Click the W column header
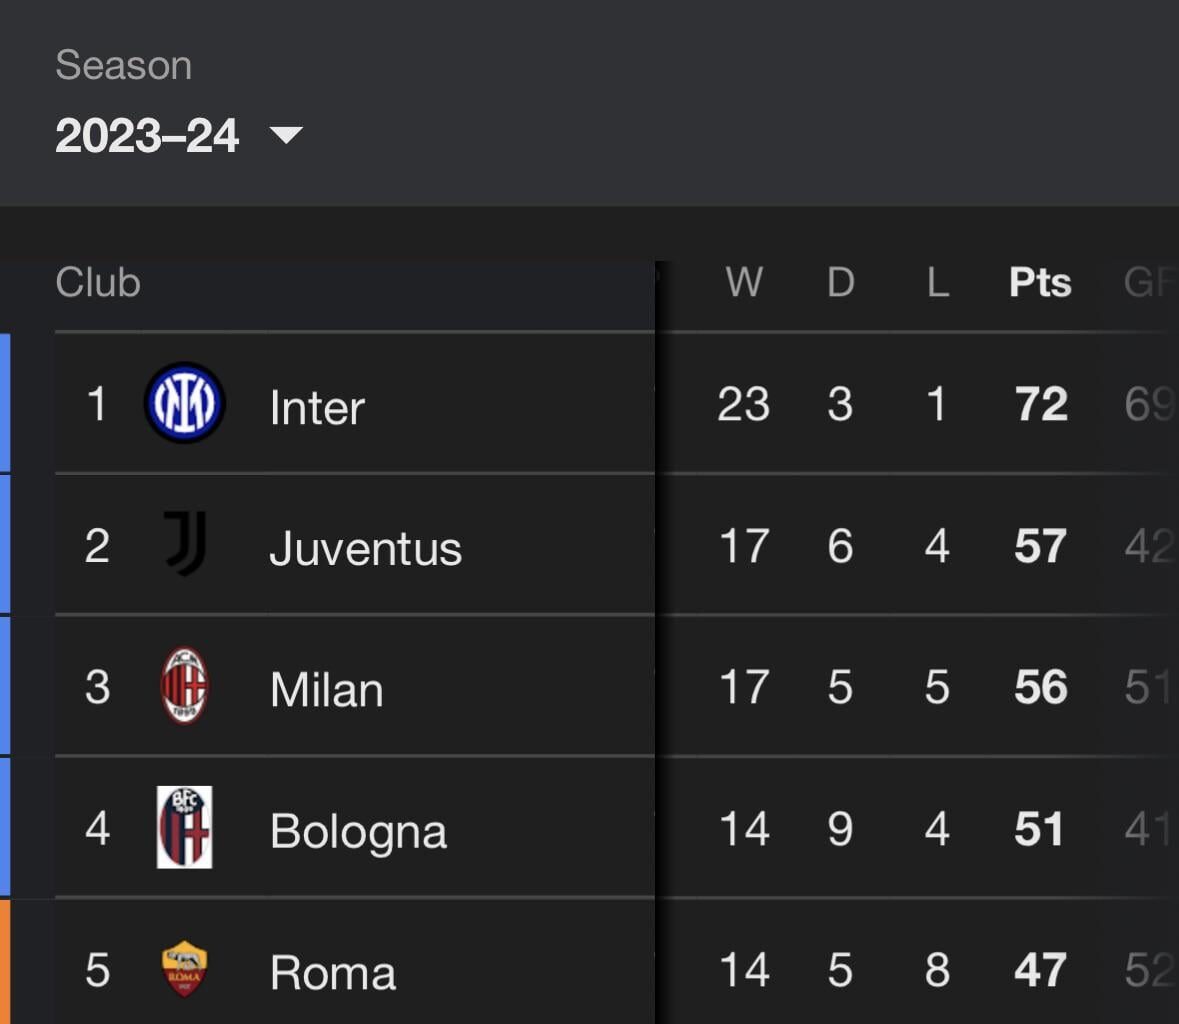This screenshot has height=1024, width=1179. pos(744,283)
